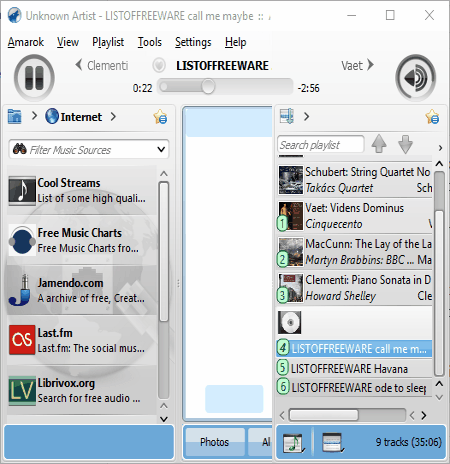Open the Playlist menu
Image resolution: width=450 pixels, height=464 pixels.
(x=108, y=42)
